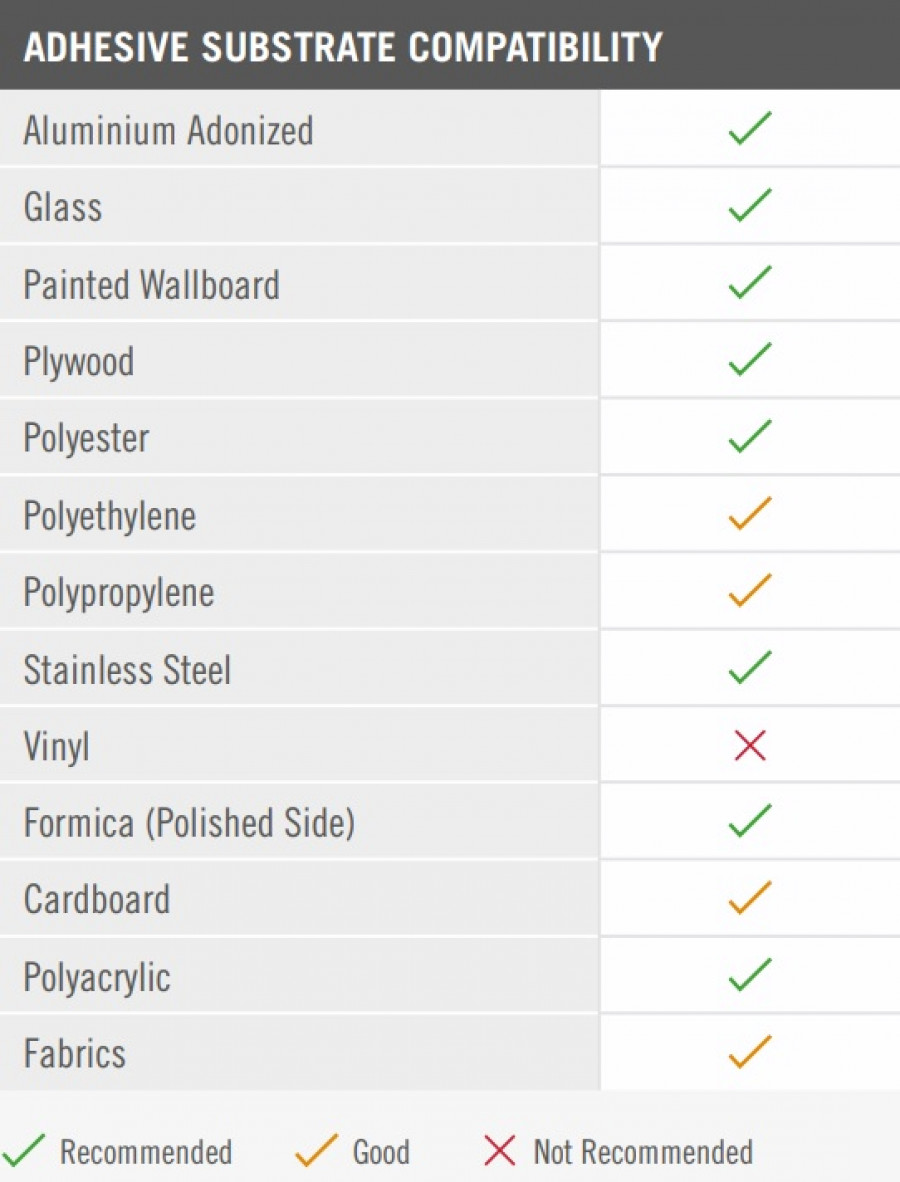Click the green Recommended legend checkmark
Screen dimensions: 900x1182
coord(23,1150)
